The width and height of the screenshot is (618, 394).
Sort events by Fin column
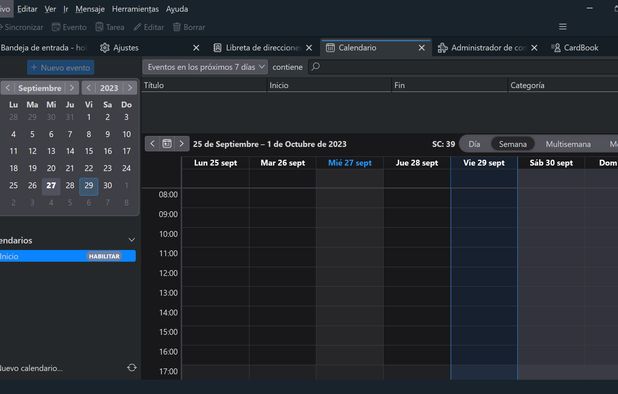[x=449, y=85]
